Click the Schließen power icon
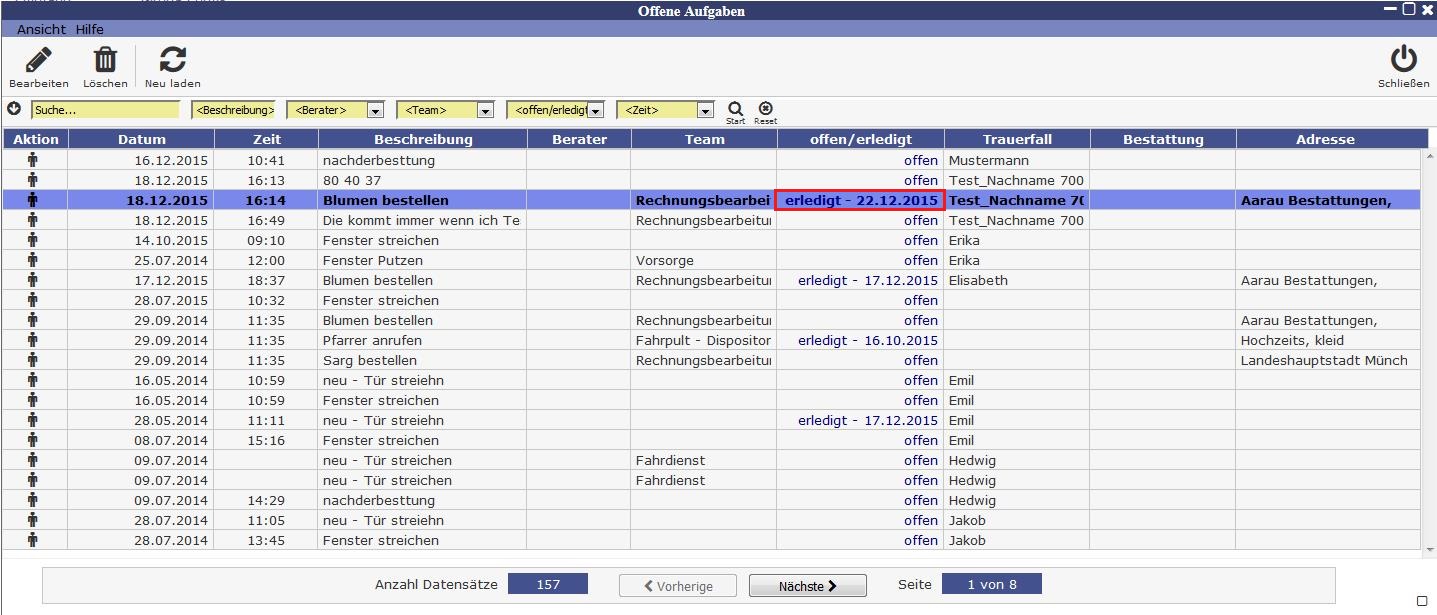The height and width of the screenshot is (615, 1437). coord(1403,60)
